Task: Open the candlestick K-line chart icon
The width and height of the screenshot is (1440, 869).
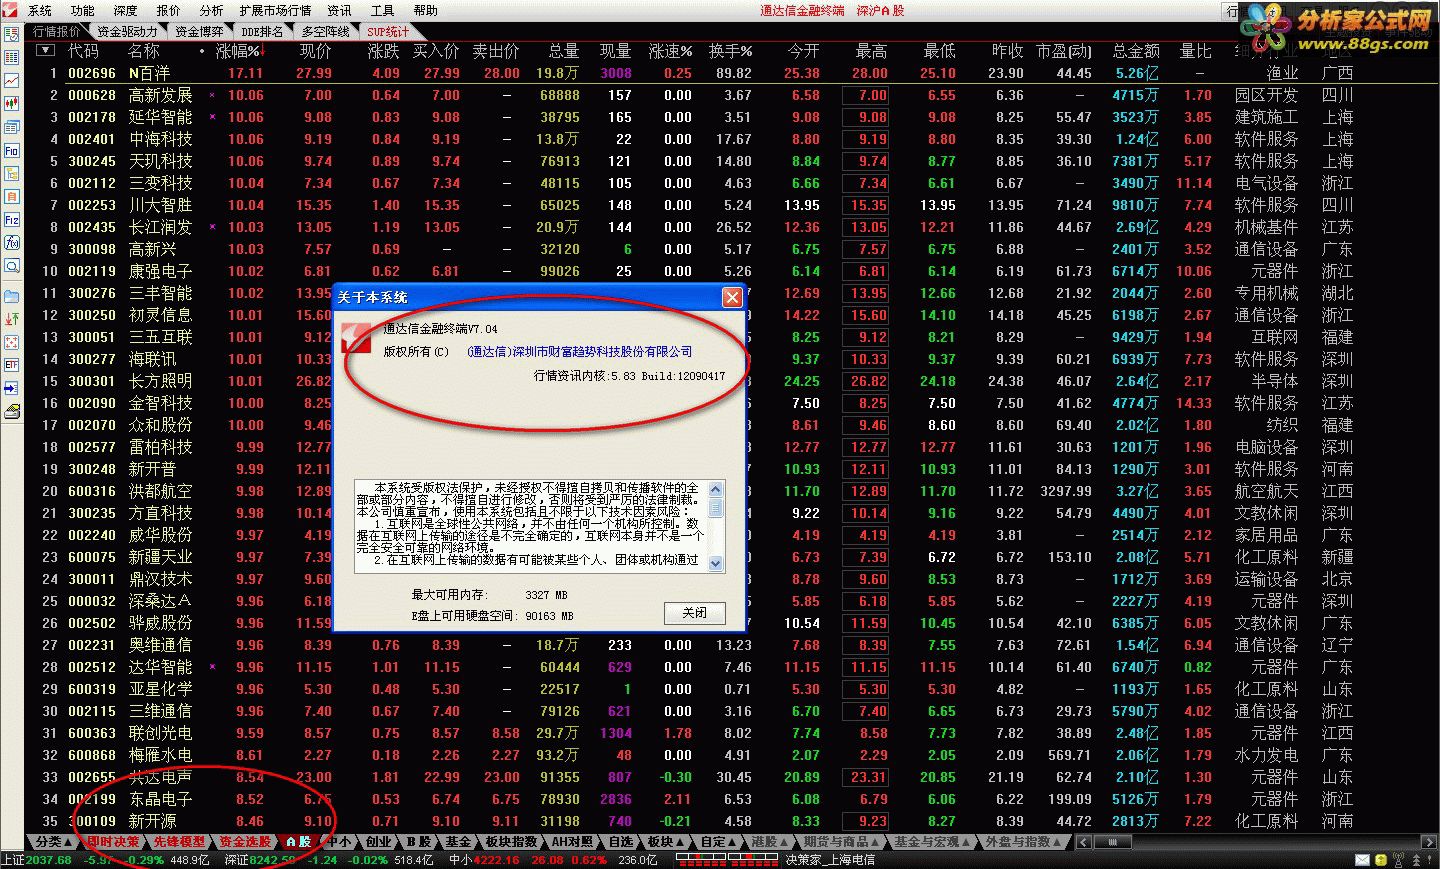Action: click(11, 104)
